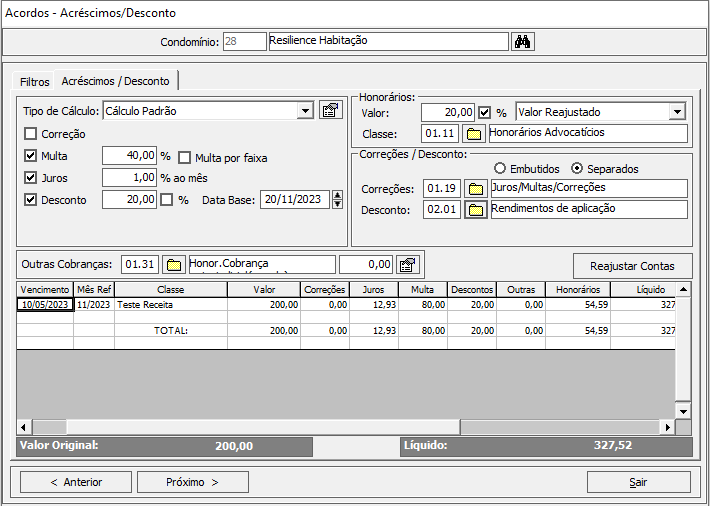Screen dimensions: 710x506
Task: Click Classe column header
Action: (171, 290)
